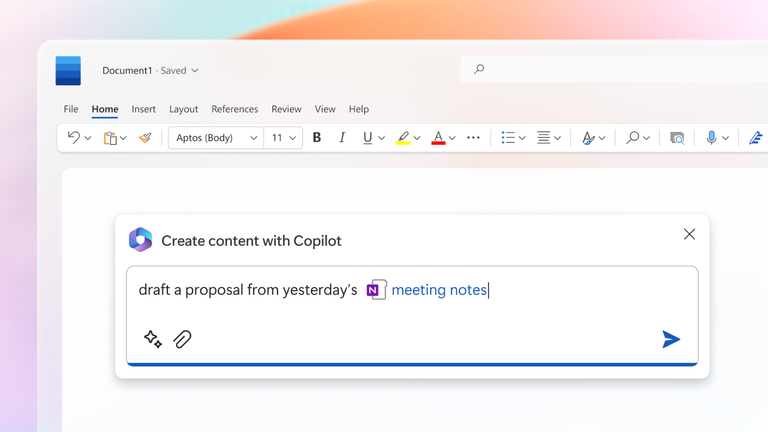Click the search box at top

point(614,69)
